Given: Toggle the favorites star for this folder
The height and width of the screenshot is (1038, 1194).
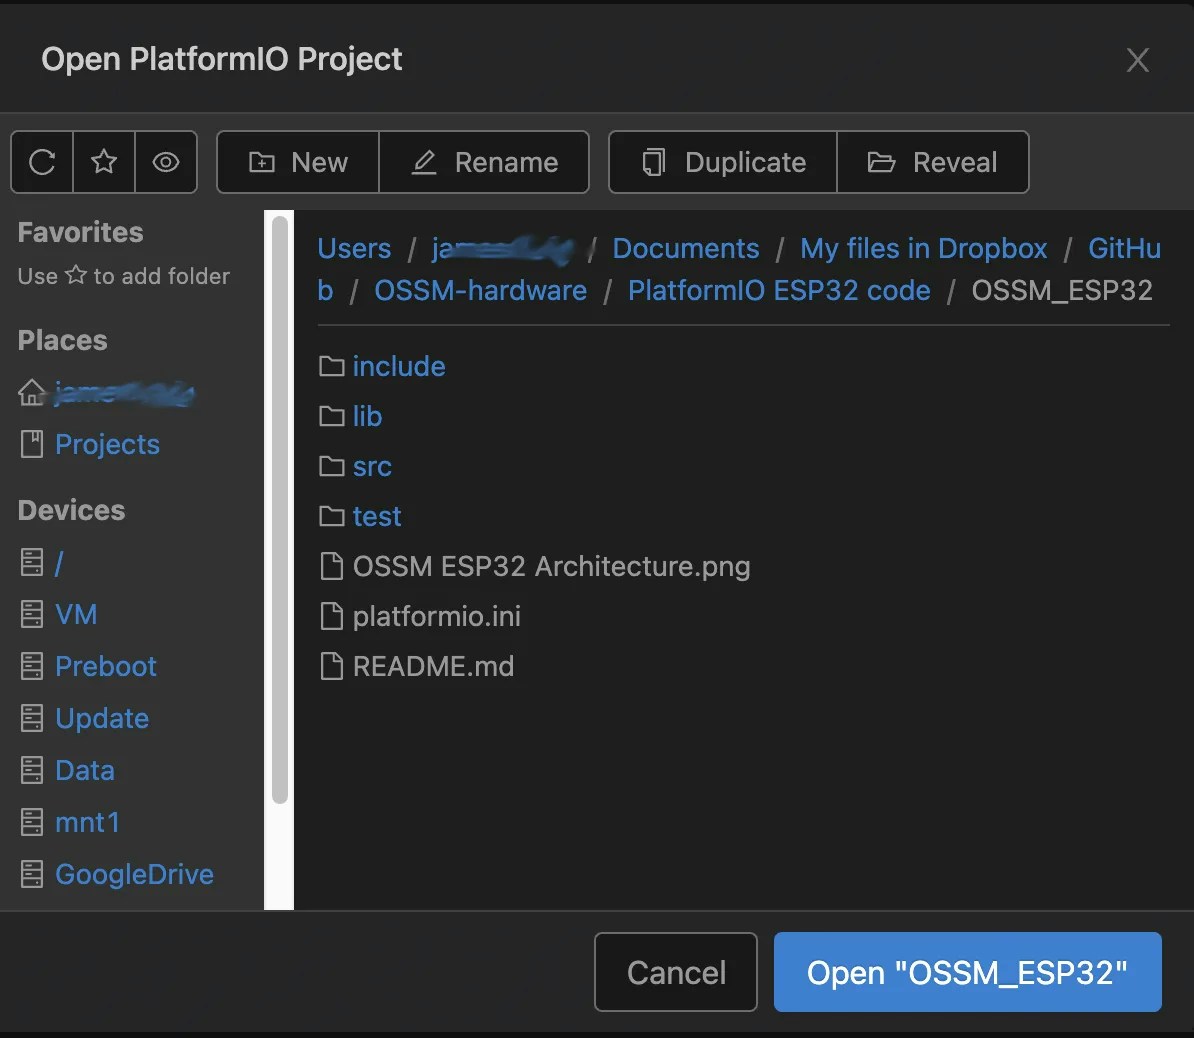Looking at the screenshot, I should click(x=103, y=162).
